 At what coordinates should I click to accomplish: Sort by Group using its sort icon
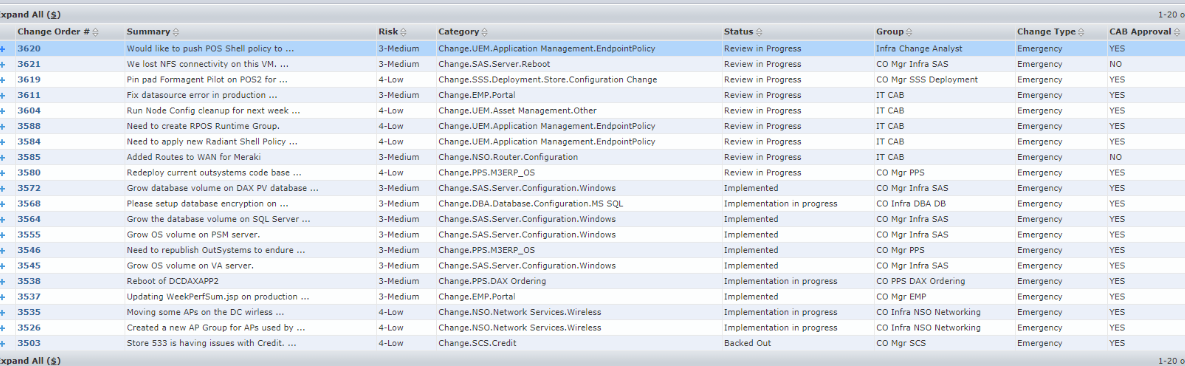click(910, 32)
